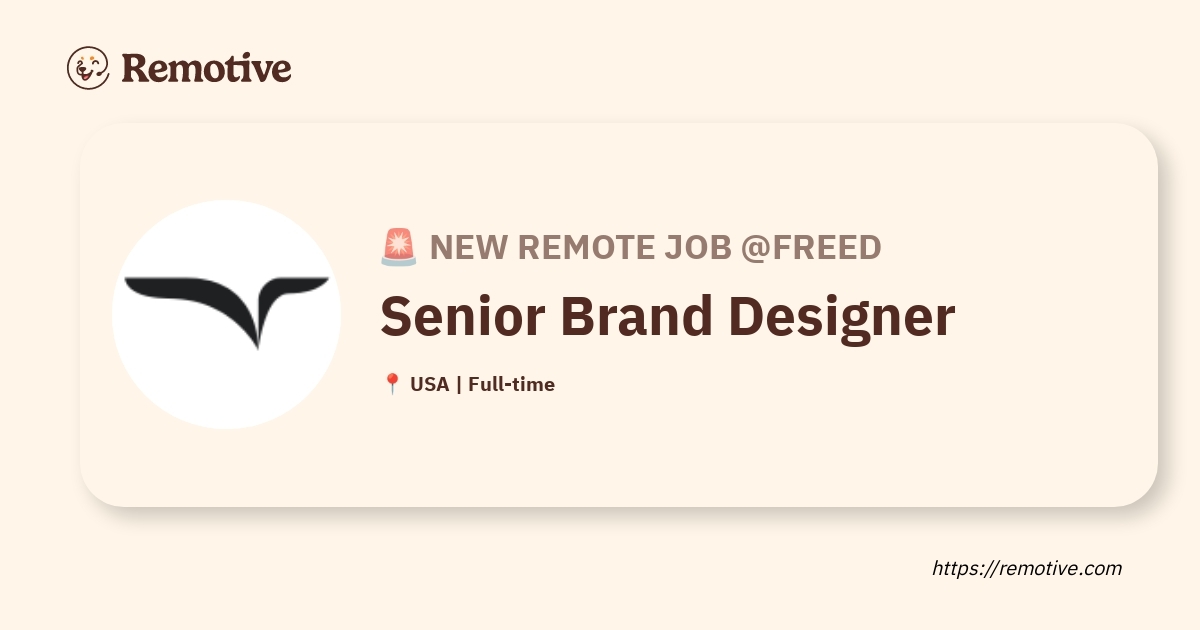The image size is (1200, 630).
Task: Click the Remotive mascot face icon
Action: (x=88, y=68)
